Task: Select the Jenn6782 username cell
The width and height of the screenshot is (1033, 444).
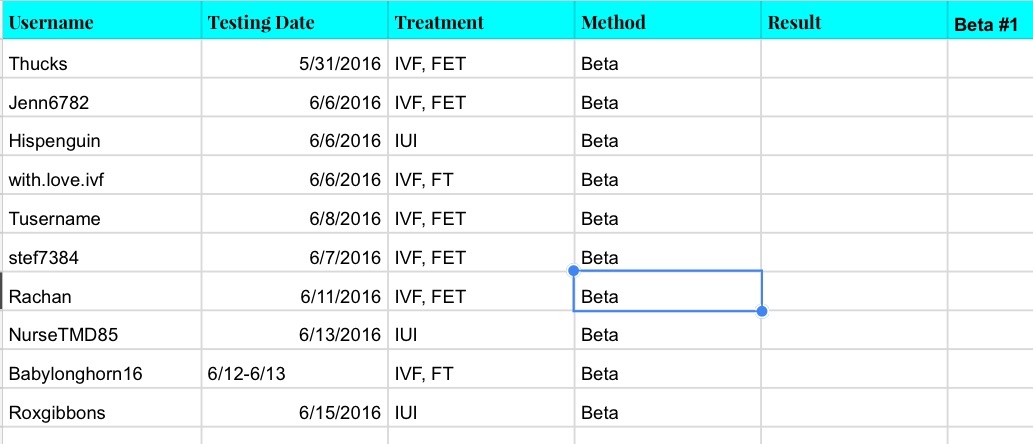Action: click(101, 103)
